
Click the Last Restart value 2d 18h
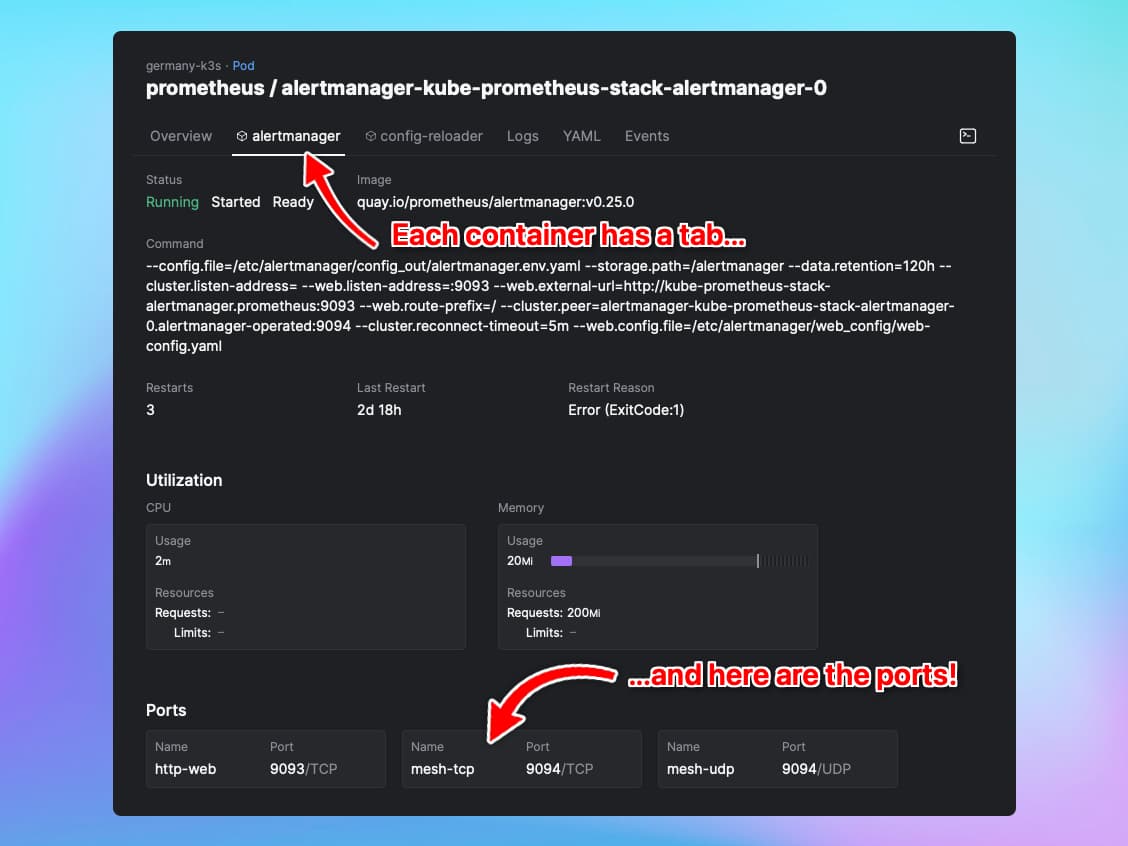pos(379,410)
